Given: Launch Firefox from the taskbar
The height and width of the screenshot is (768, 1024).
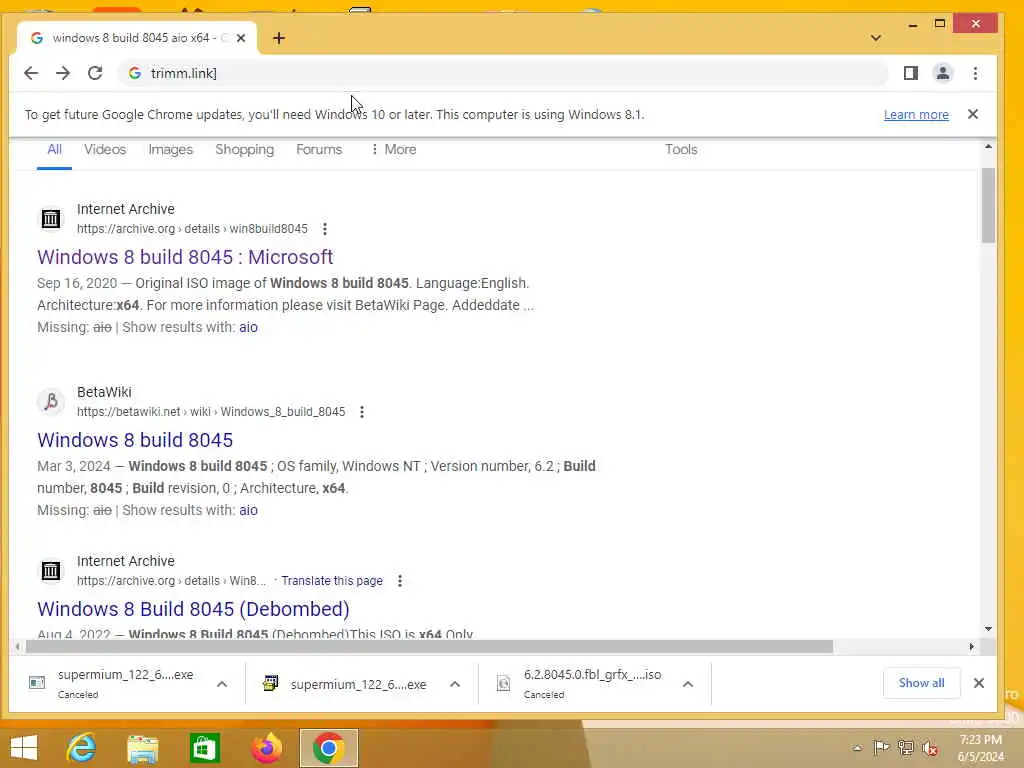Looking at the screenshot, I should coord(266,748).
